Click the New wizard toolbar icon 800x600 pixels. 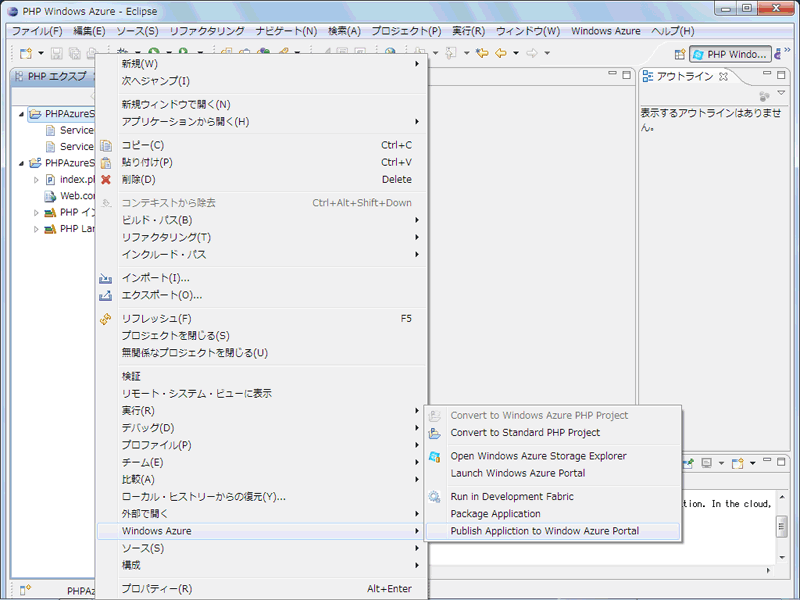(x=26, y=53)
